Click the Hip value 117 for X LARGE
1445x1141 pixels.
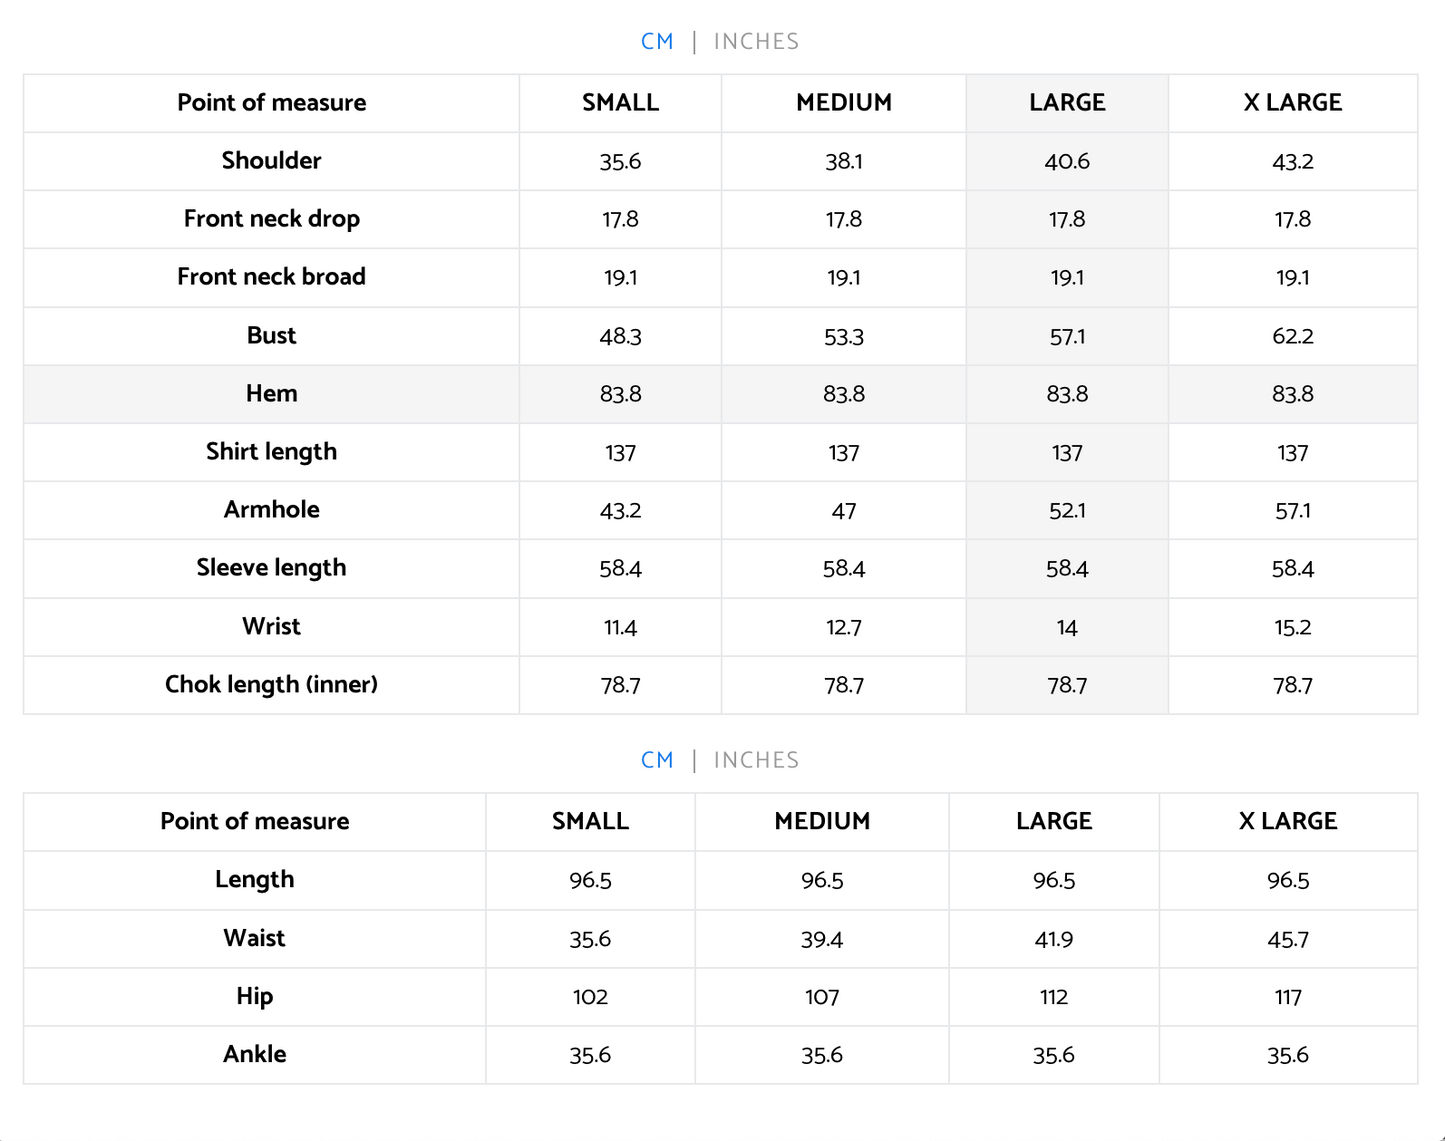[1288, 997]
